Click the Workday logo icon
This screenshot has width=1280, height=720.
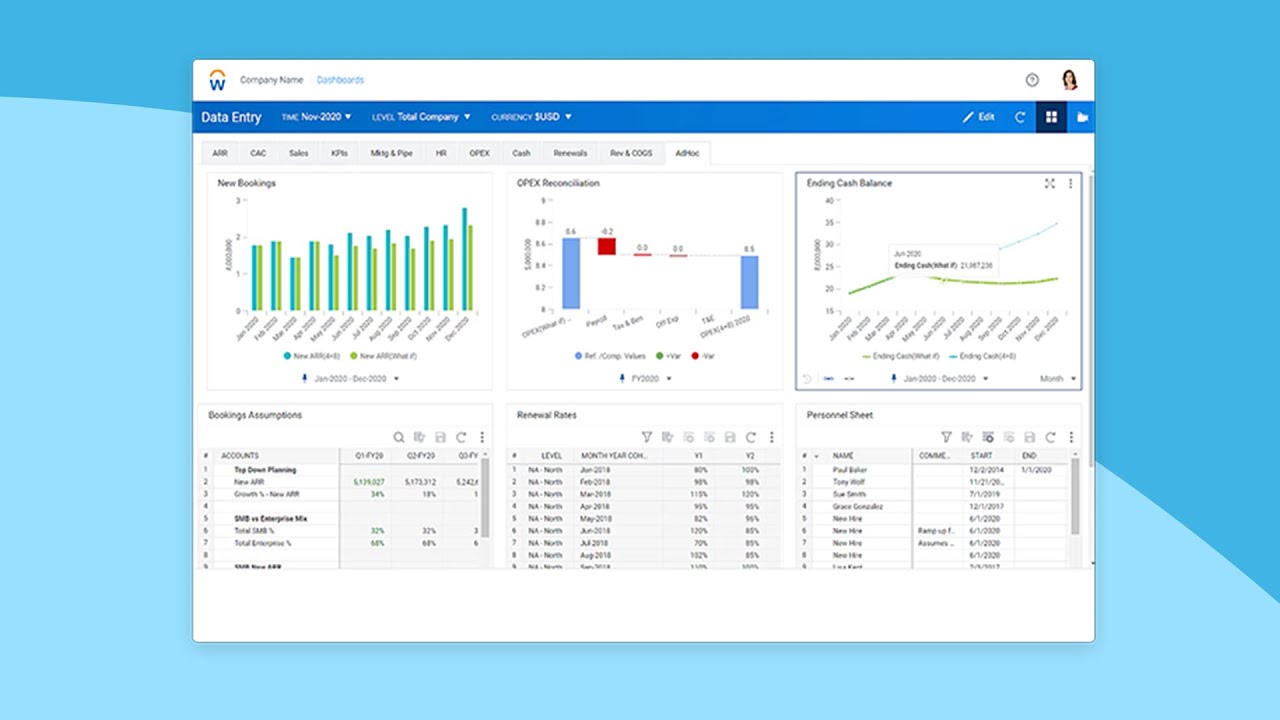[x=217, y=80]
